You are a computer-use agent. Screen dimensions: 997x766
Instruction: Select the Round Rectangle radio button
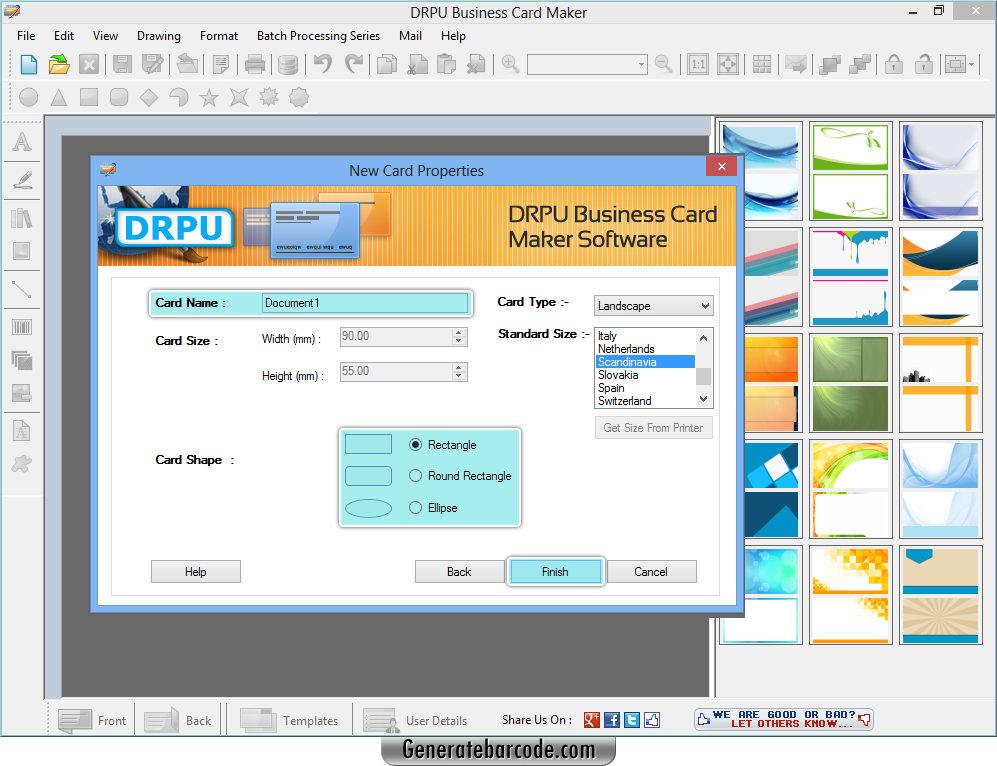pyautogui.click(x=415, y=475)
